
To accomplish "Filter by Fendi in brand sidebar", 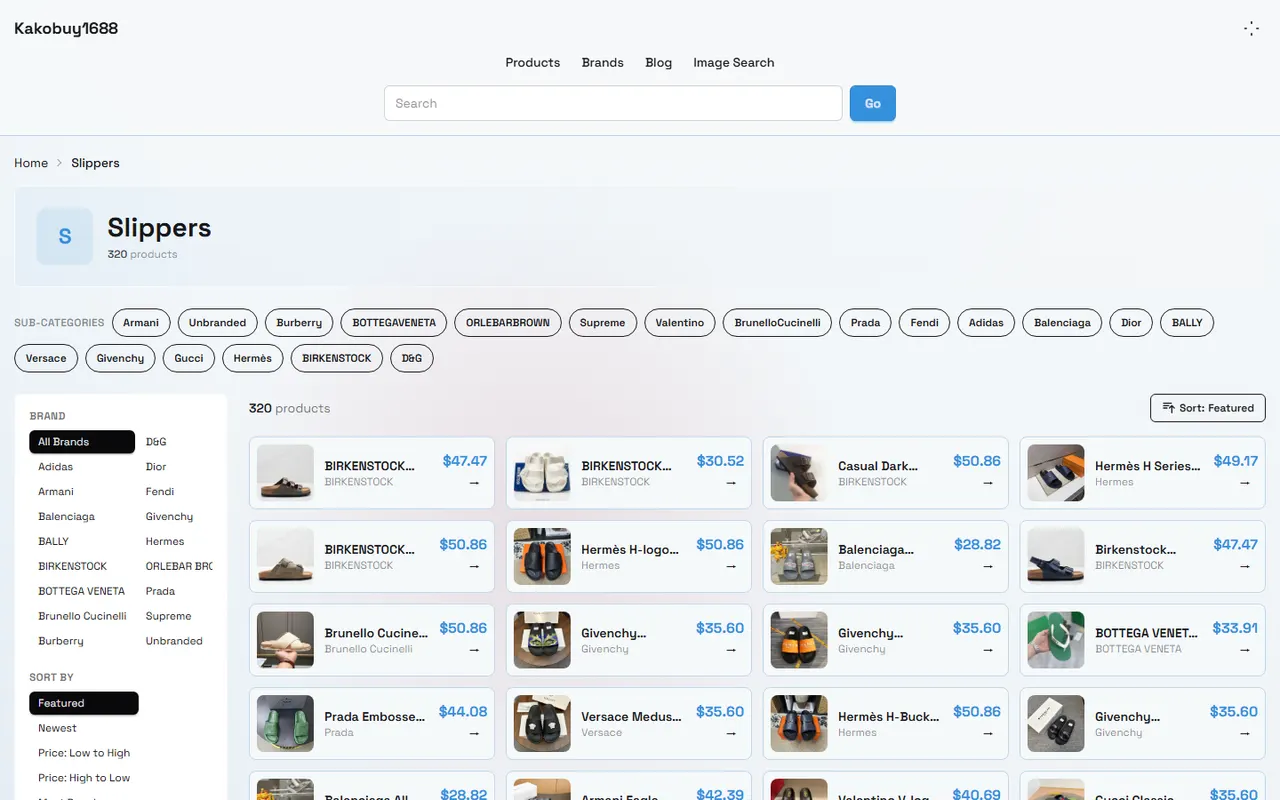I will [175, 492].
